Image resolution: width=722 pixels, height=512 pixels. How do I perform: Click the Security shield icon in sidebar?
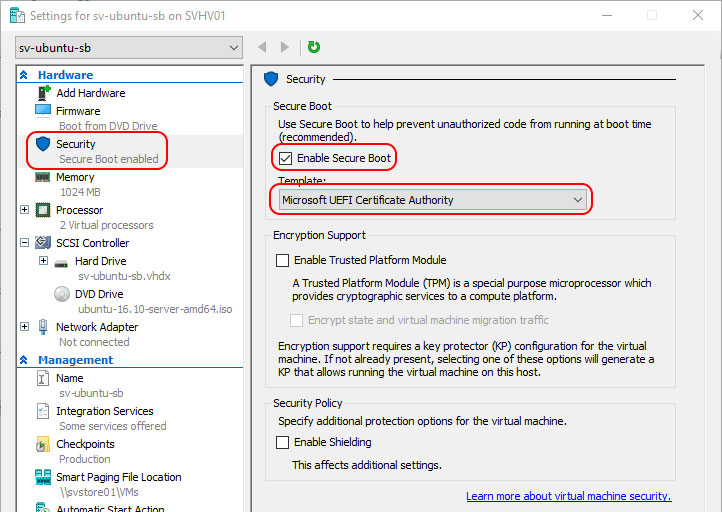(43, 144)
